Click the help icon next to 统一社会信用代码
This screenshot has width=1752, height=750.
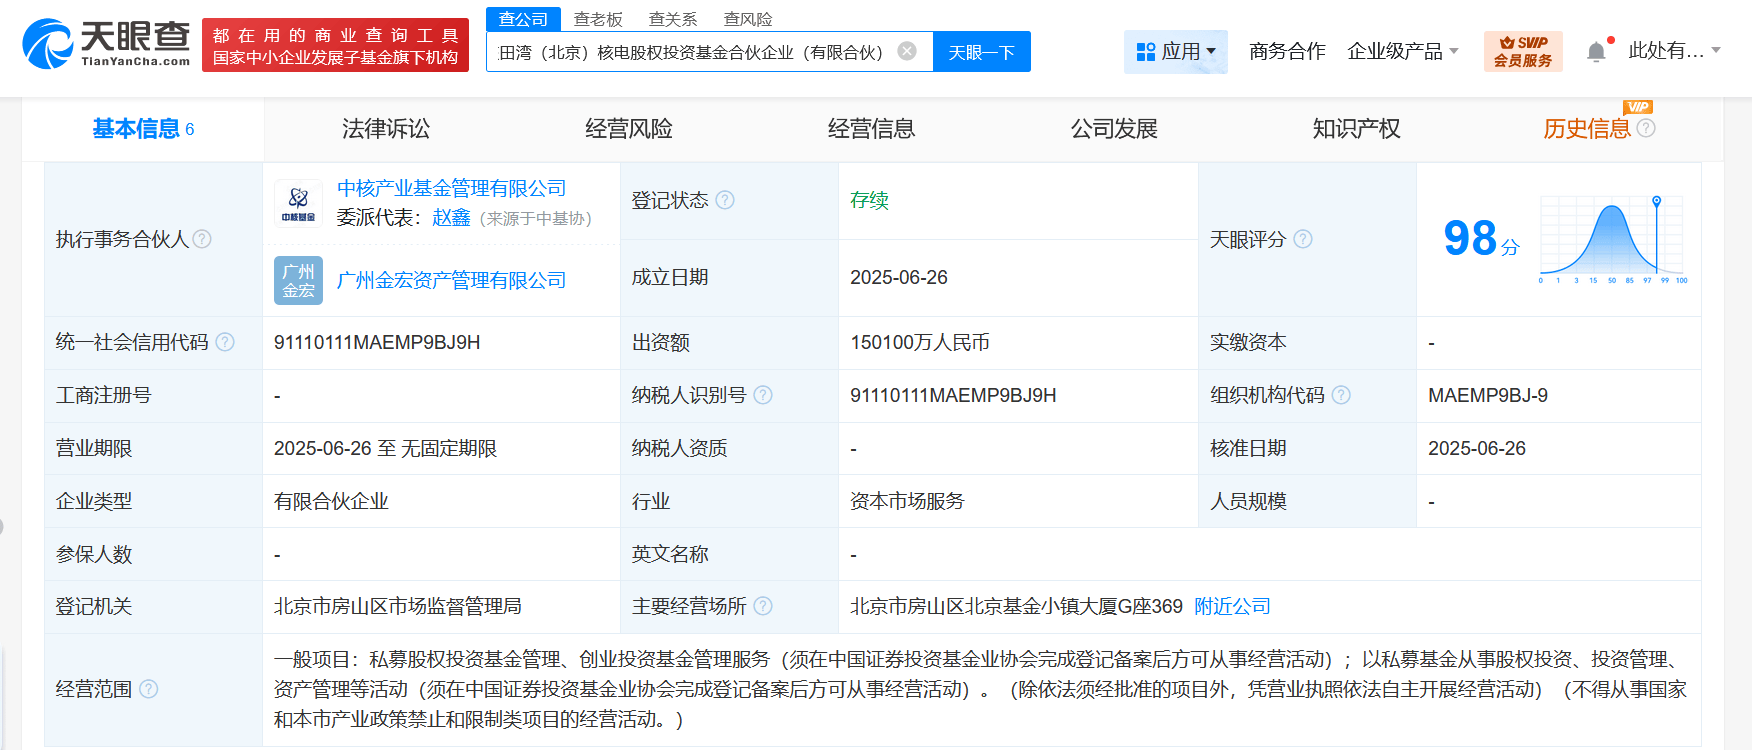[225, 342]
